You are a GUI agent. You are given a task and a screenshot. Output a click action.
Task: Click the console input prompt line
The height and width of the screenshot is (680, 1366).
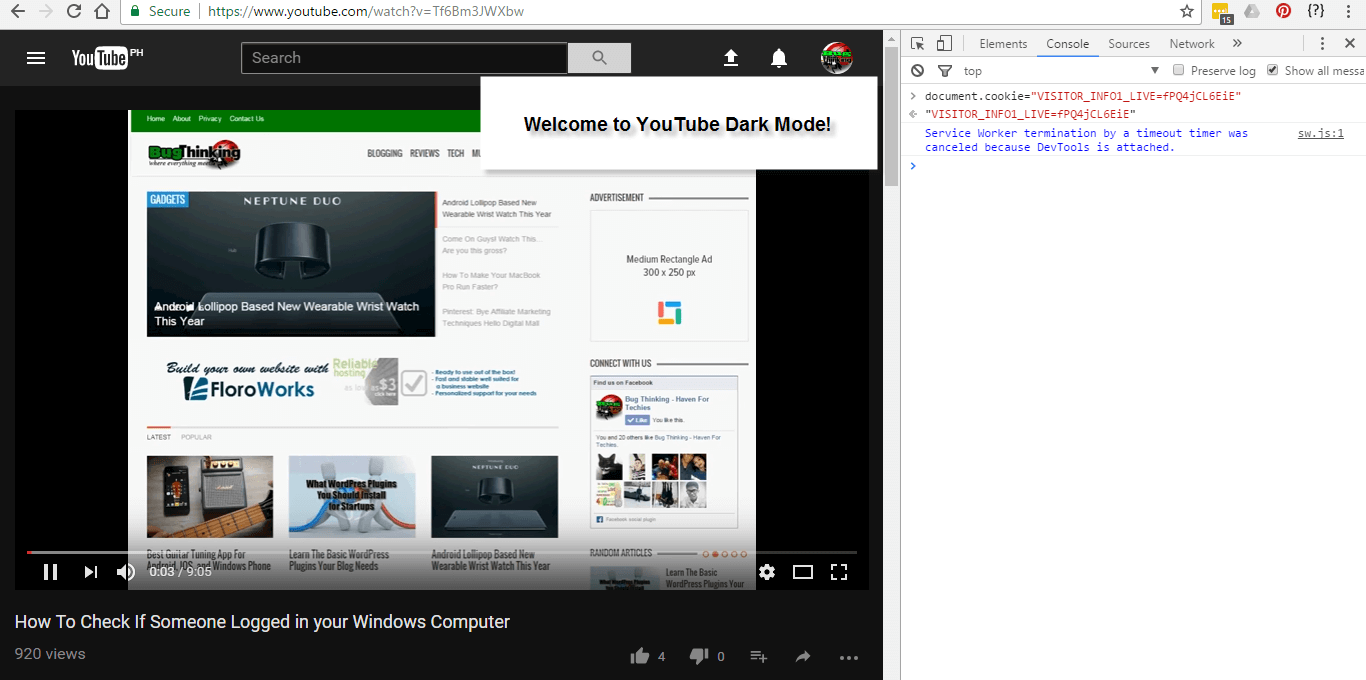pos(1135,166)
